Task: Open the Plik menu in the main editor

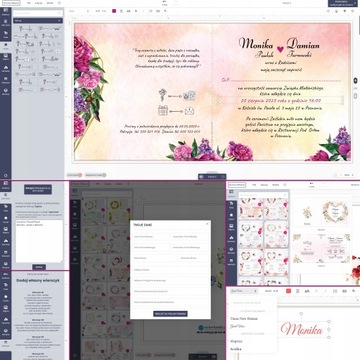Action: (x=29, y=3)
